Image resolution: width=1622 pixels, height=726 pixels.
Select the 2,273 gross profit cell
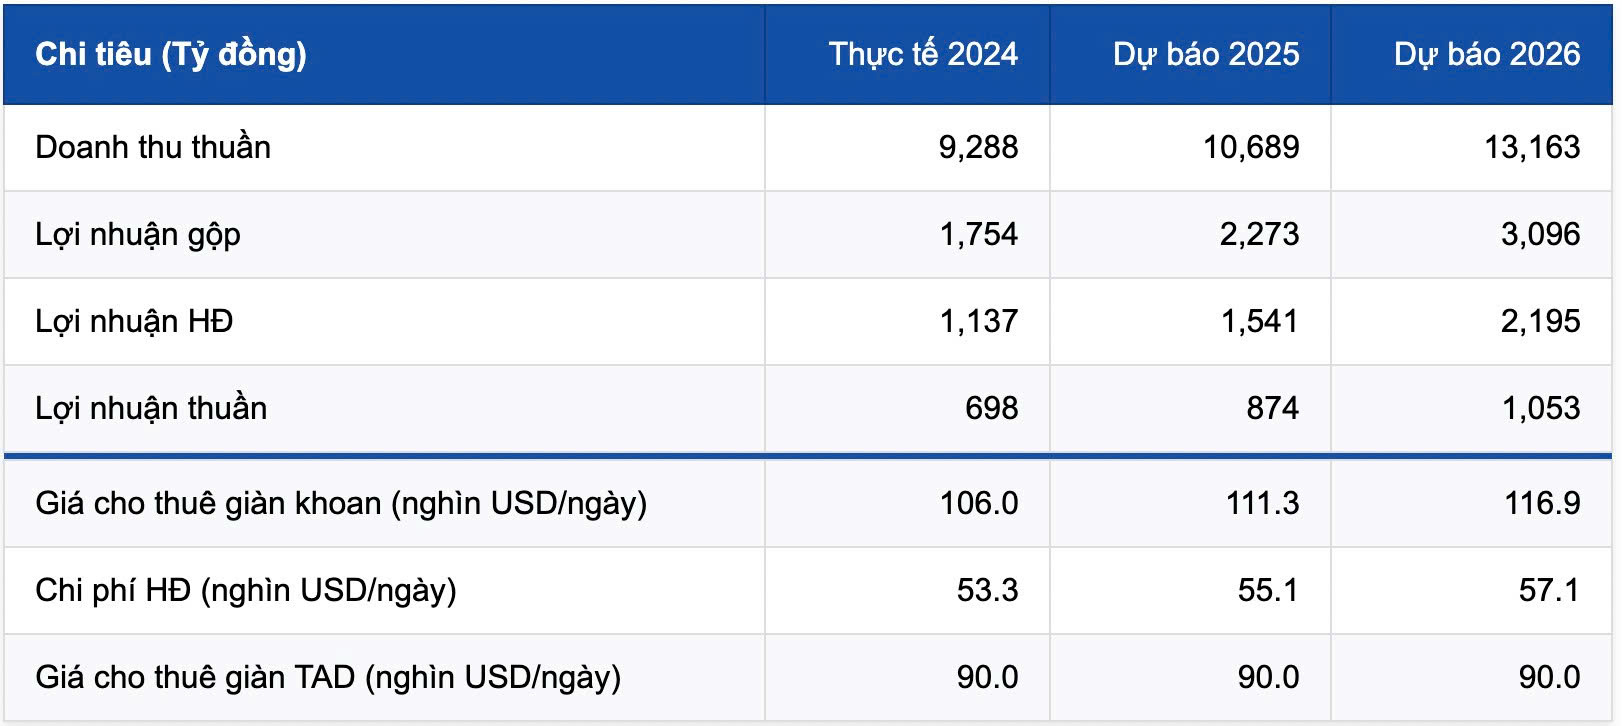[1258, 234]
